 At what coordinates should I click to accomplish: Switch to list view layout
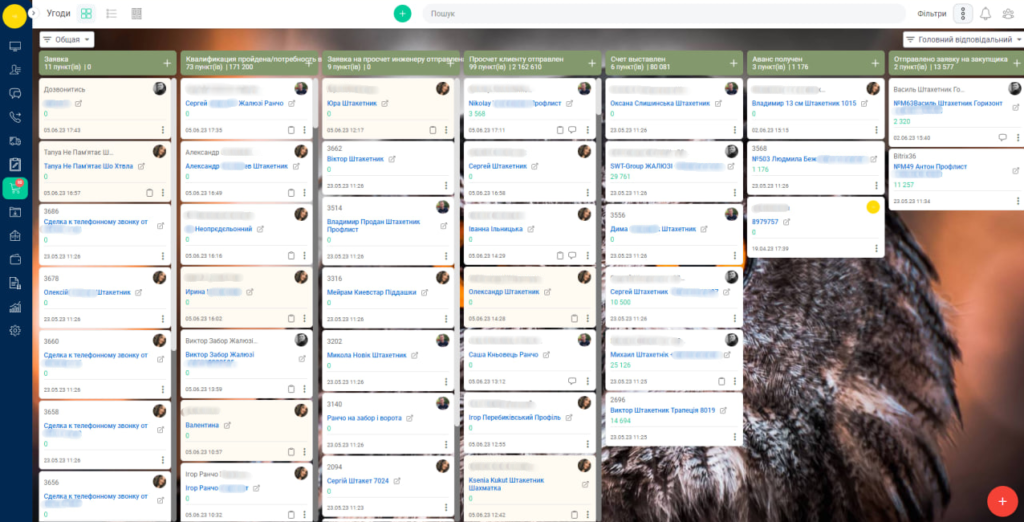coord(111,14)
